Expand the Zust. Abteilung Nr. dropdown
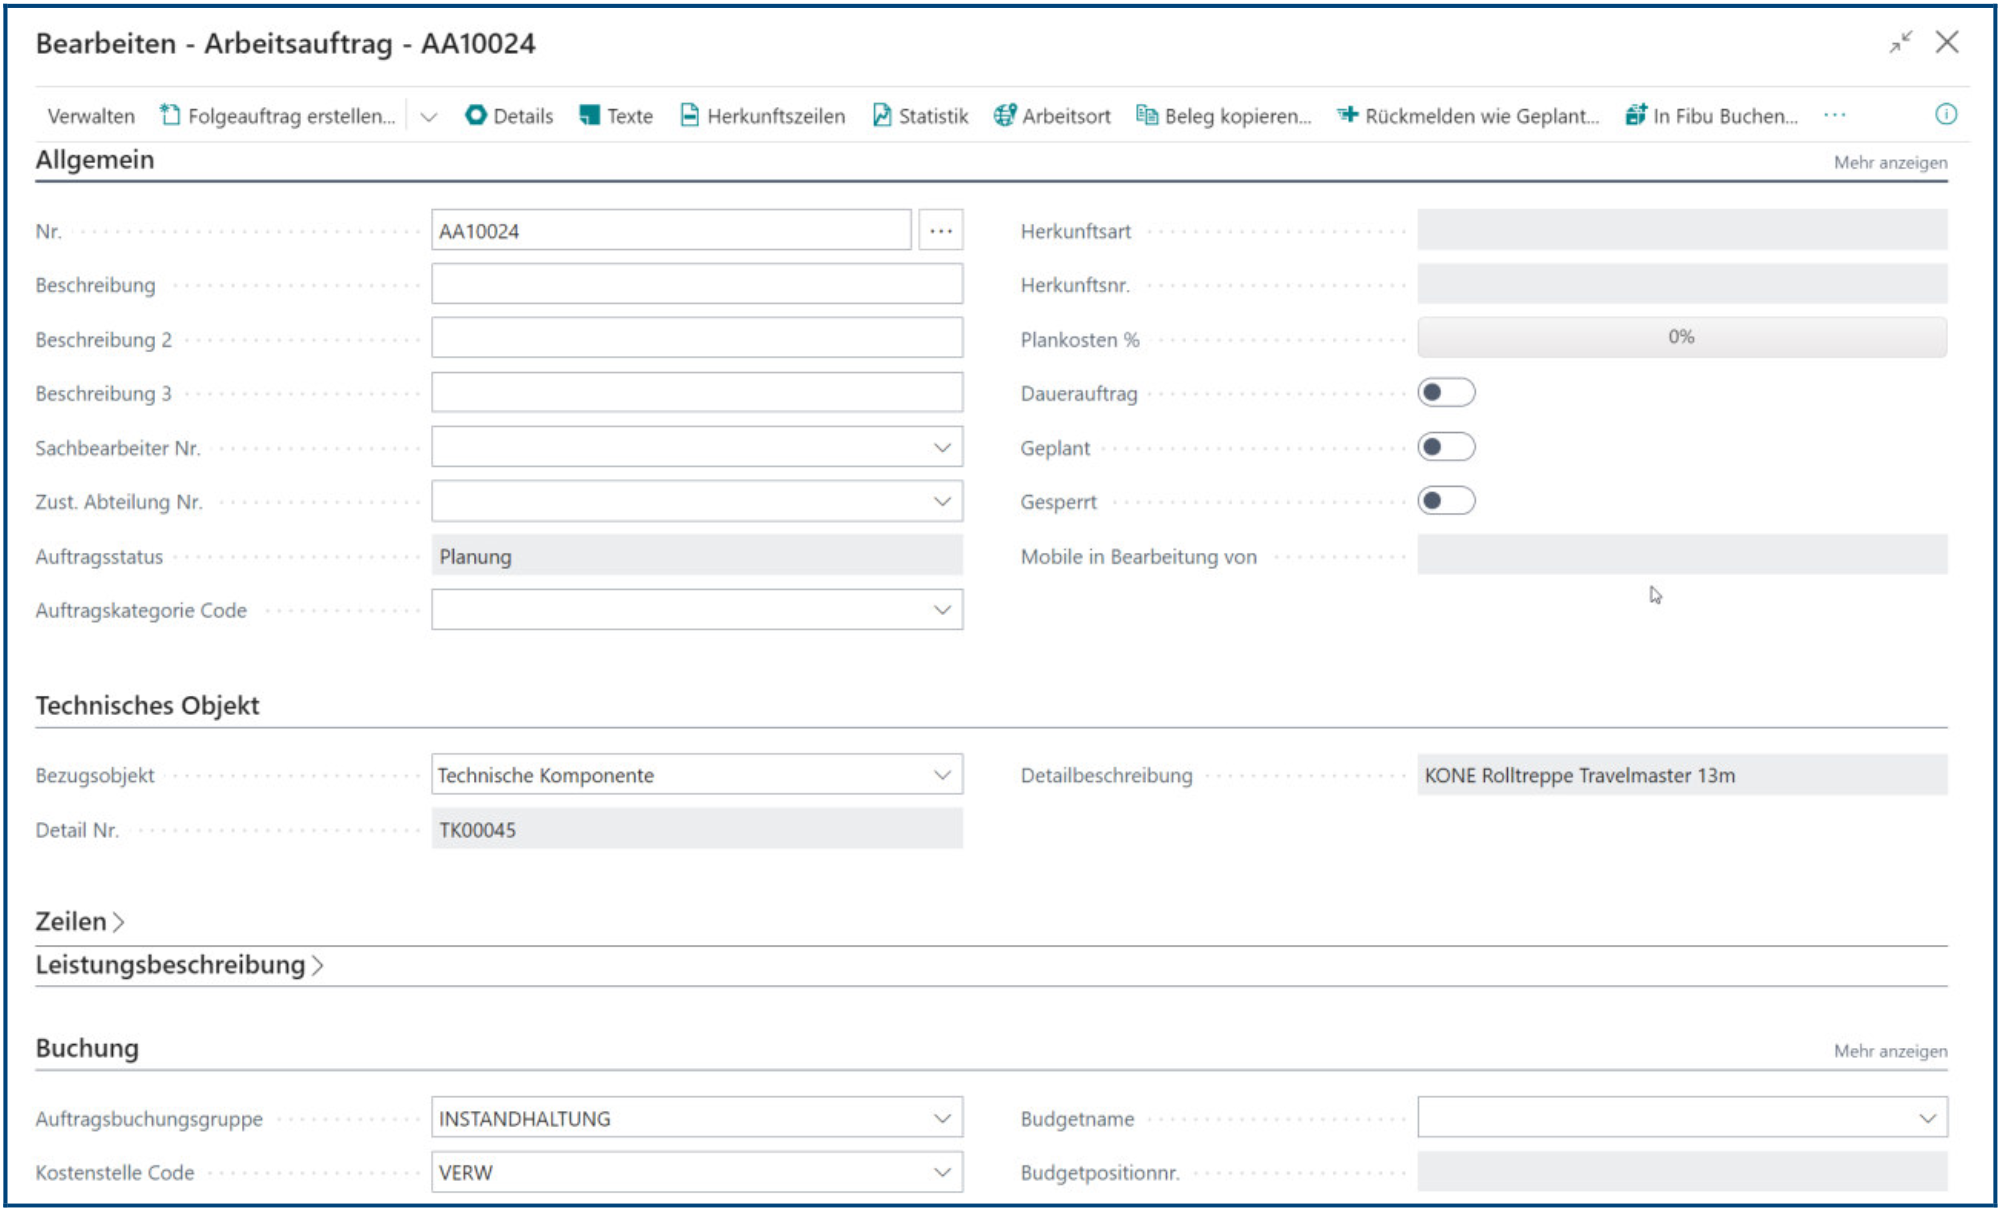The width and height of the screenshot is (2003, 1212). pos(941,502)
